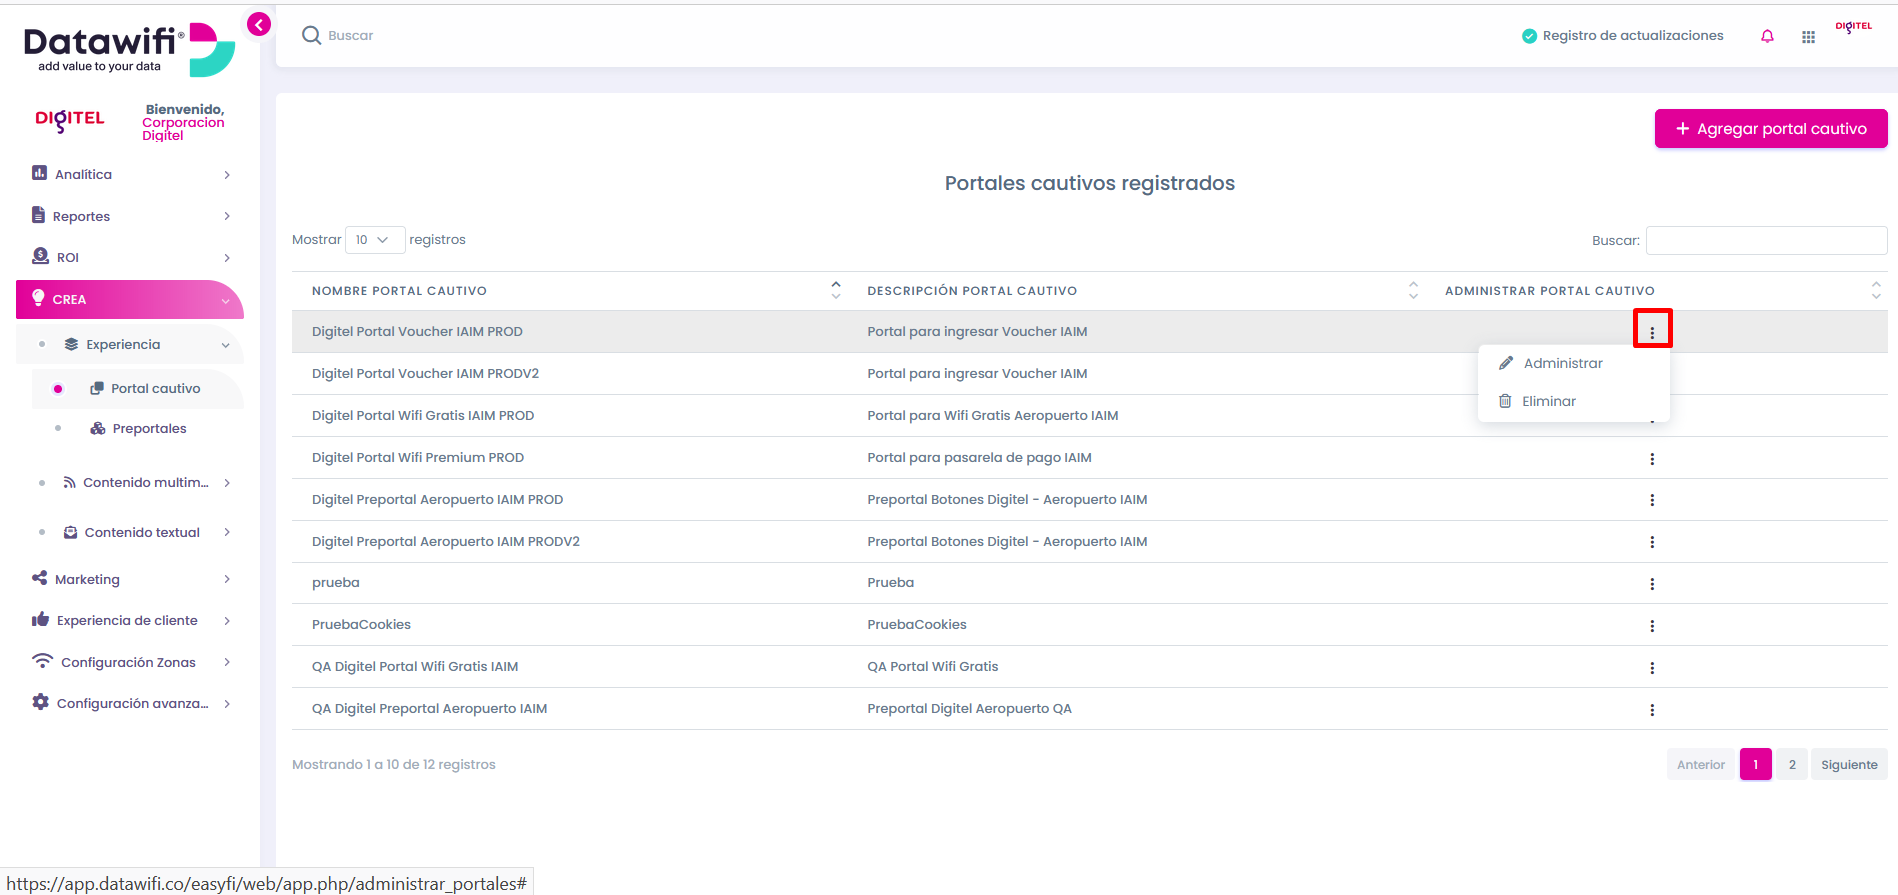
Task: Click the Digitel logo in top right
Action: [x=1853, y=27]
